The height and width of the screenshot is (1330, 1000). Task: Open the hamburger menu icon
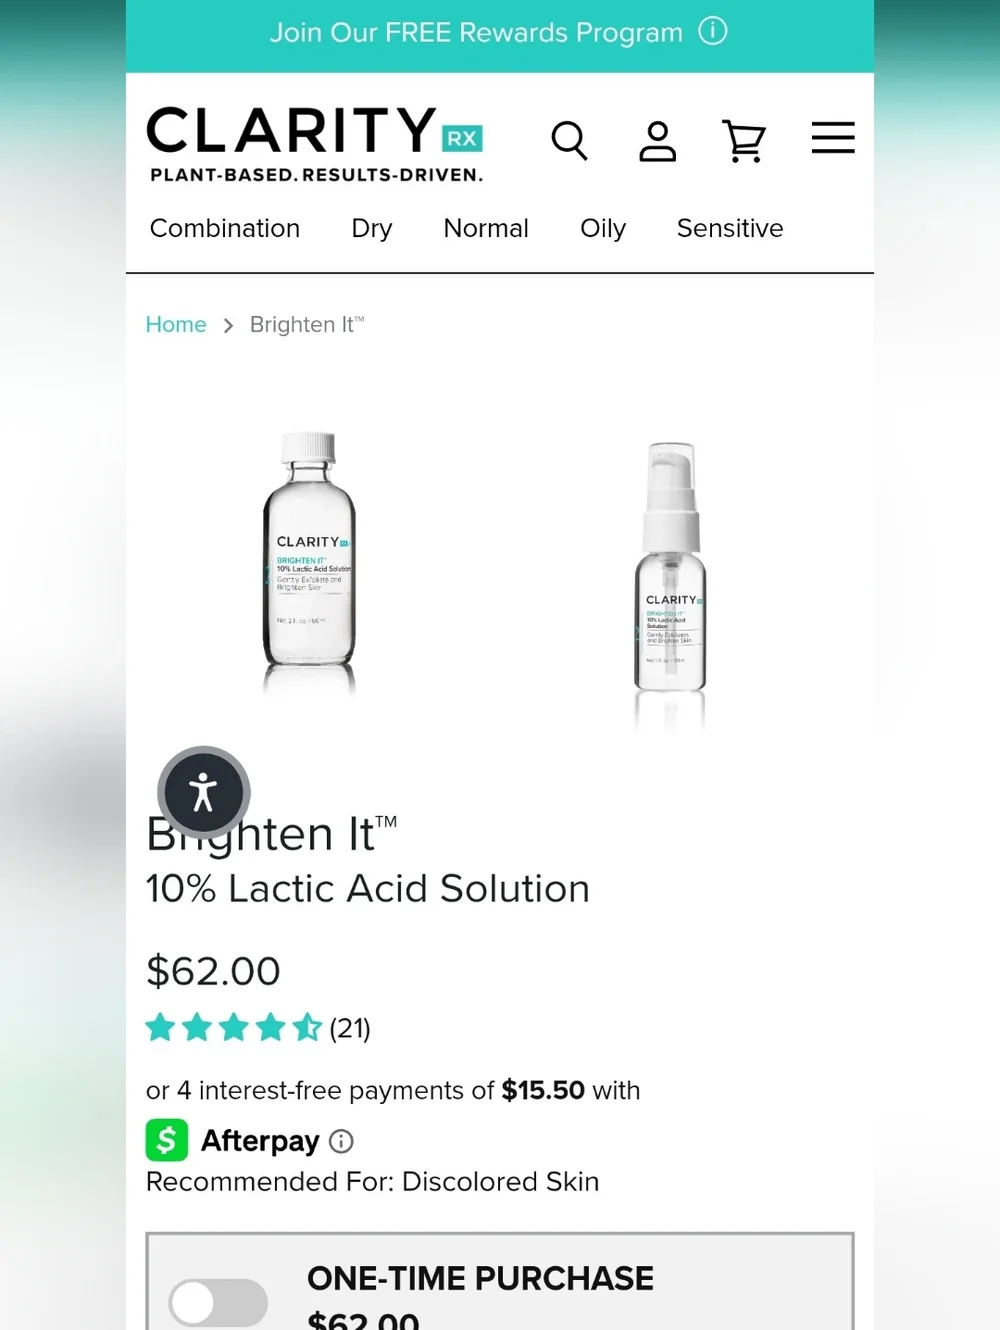pyautogui.click(x=833, y=138)
